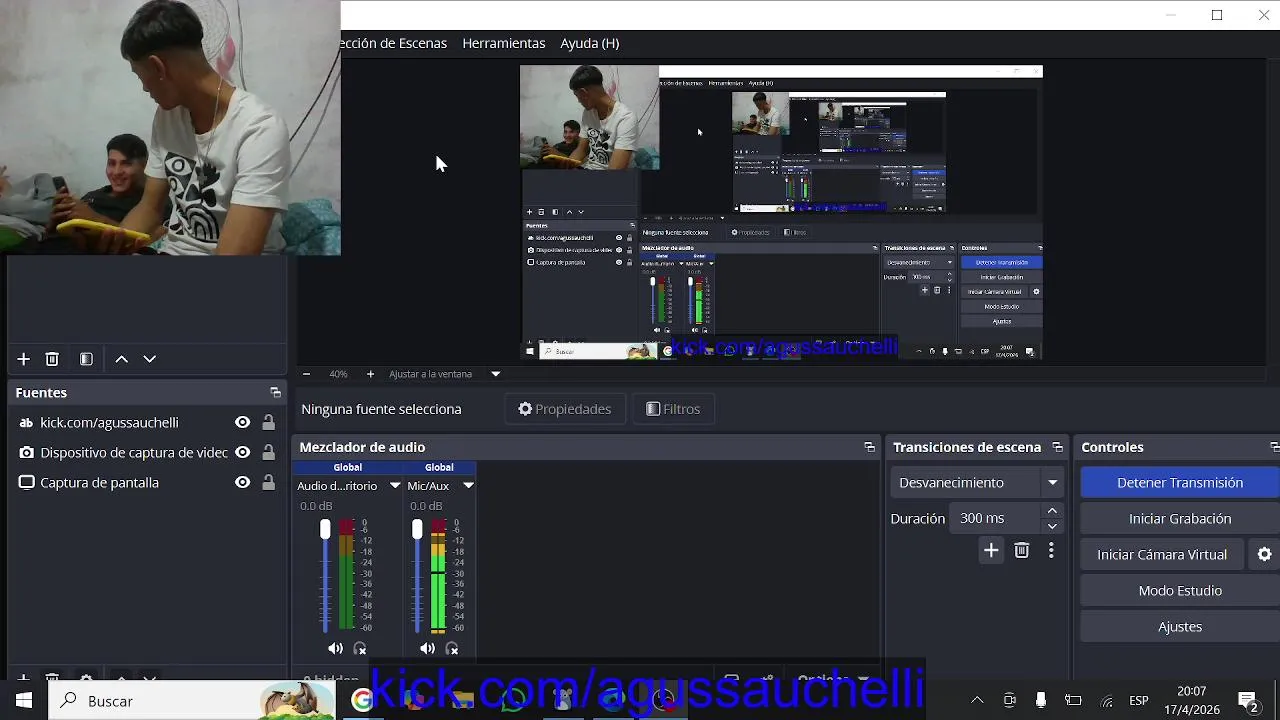Pop out the Transiciones de escena panel
Image resolution: width=1280 pixels, height=720 pixels.
pos(1057,447)
